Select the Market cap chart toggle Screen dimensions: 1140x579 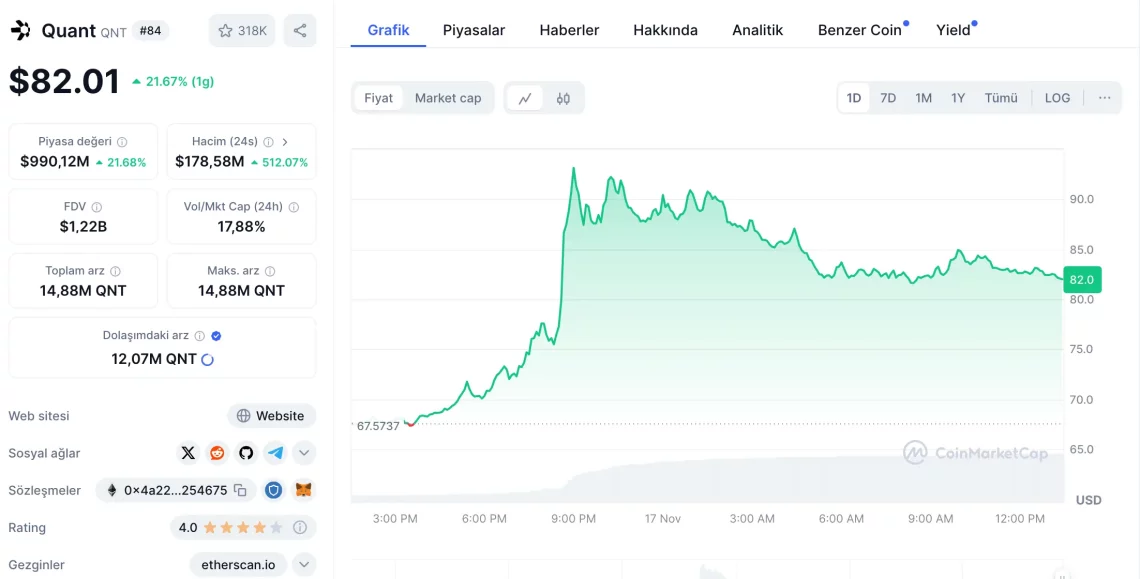(448, 98)
